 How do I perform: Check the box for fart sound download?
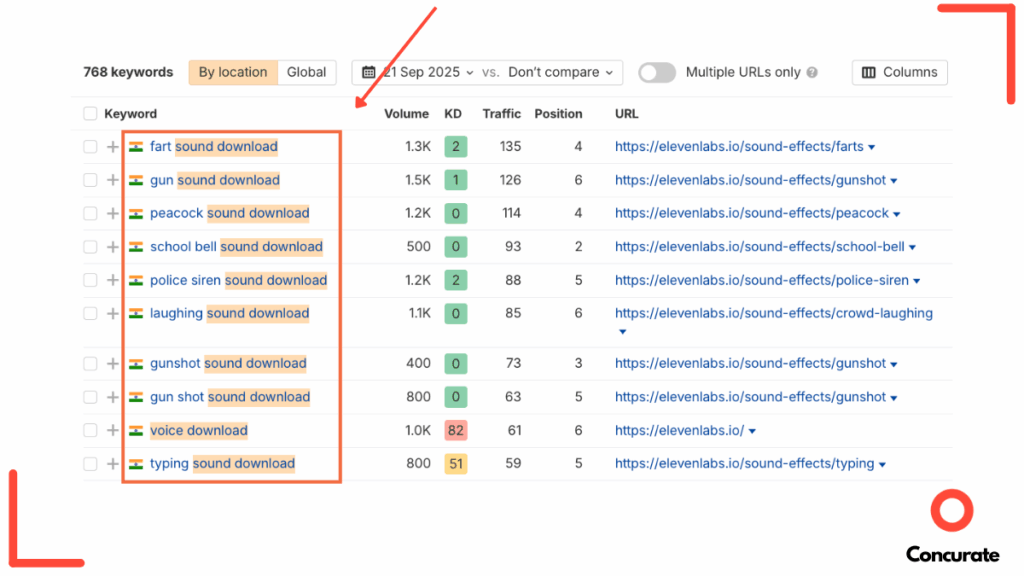tap(90, 147)
